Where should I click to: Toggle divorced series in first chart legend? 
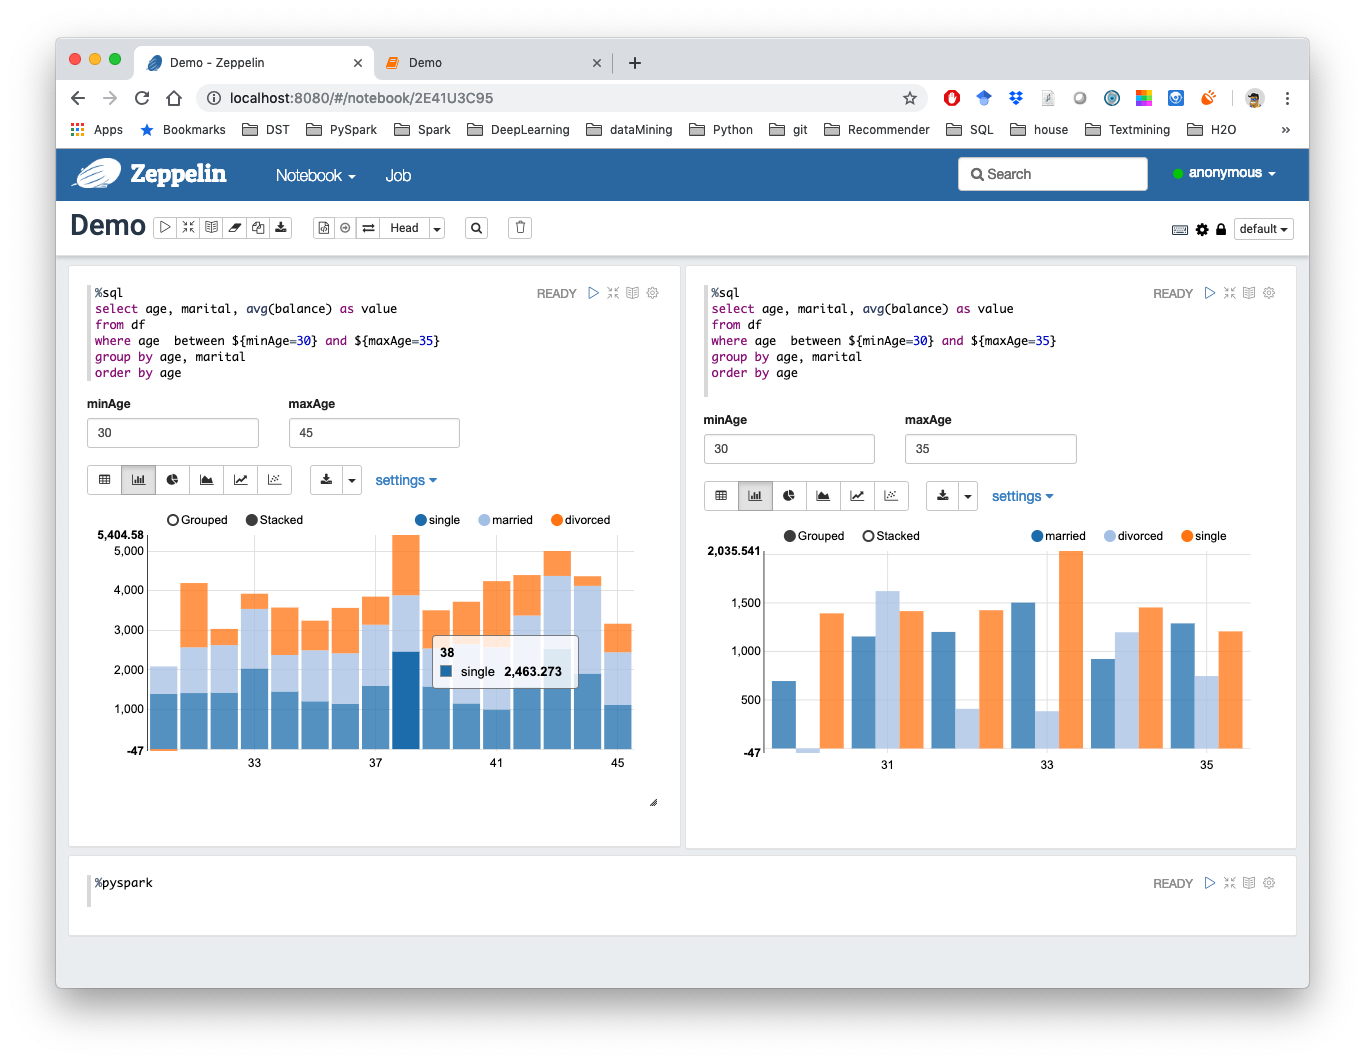tap(581, 520)
